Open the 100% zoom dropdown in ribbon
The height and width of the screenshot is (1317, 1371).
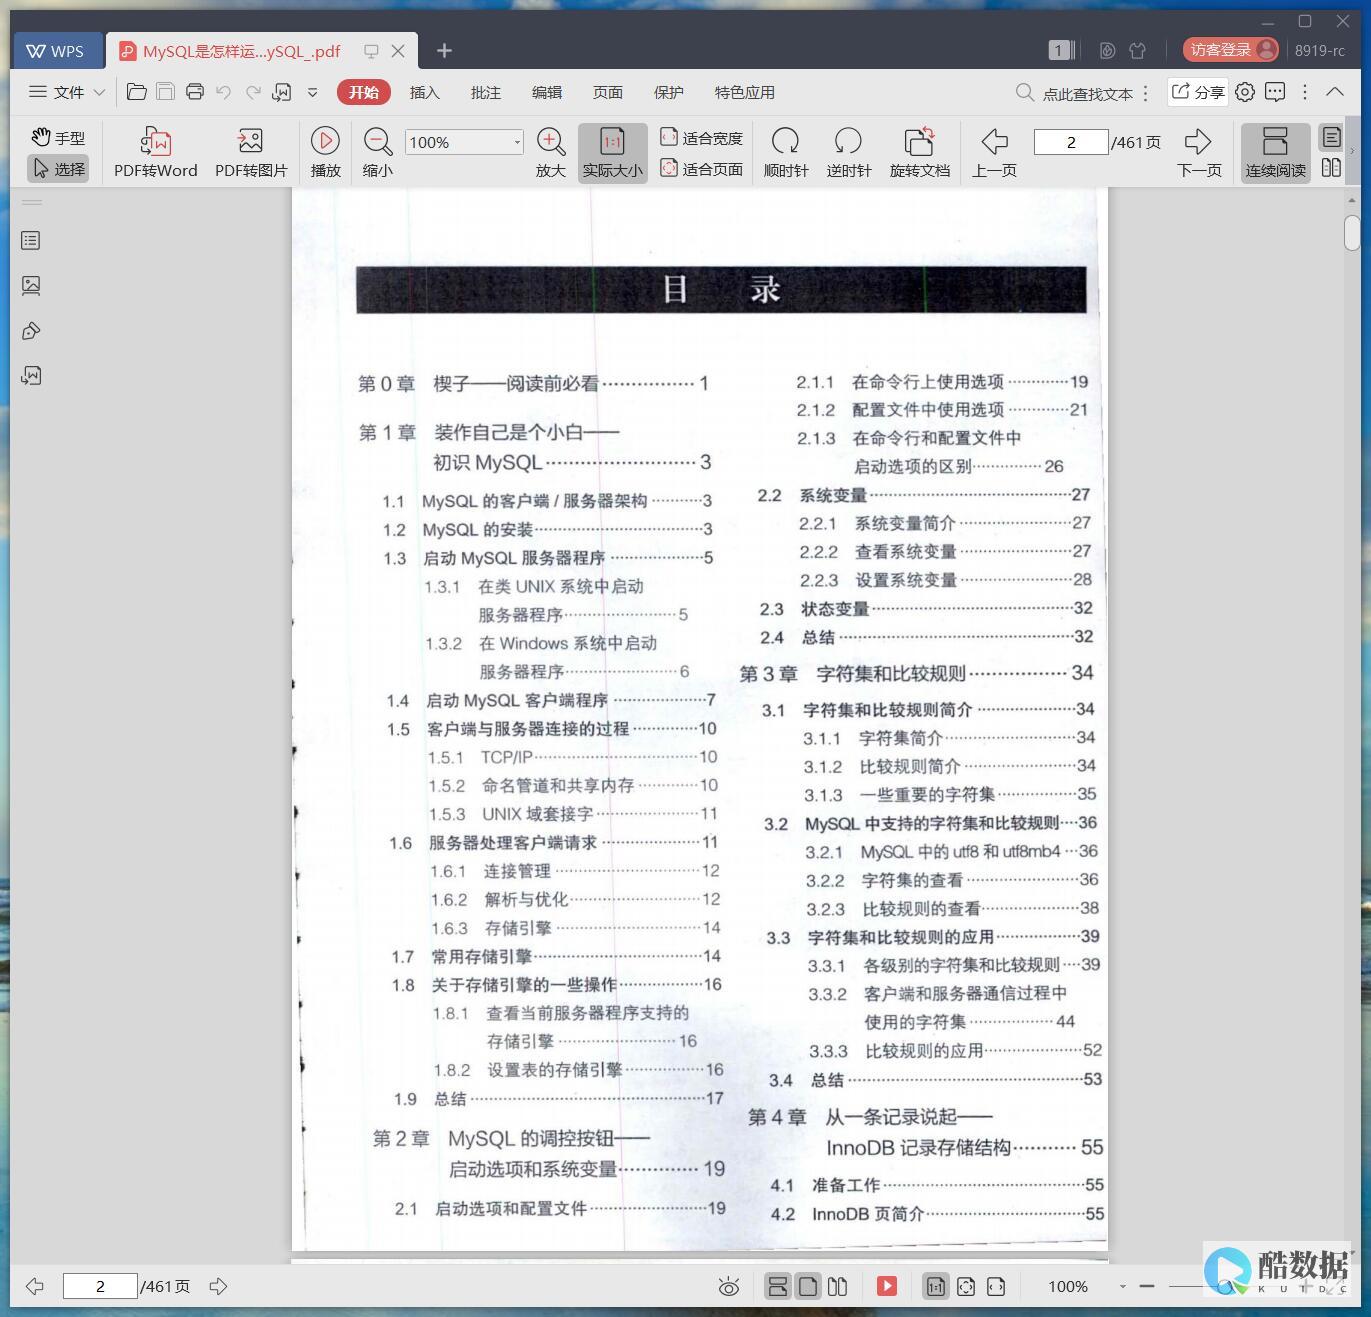coord(517,142)
